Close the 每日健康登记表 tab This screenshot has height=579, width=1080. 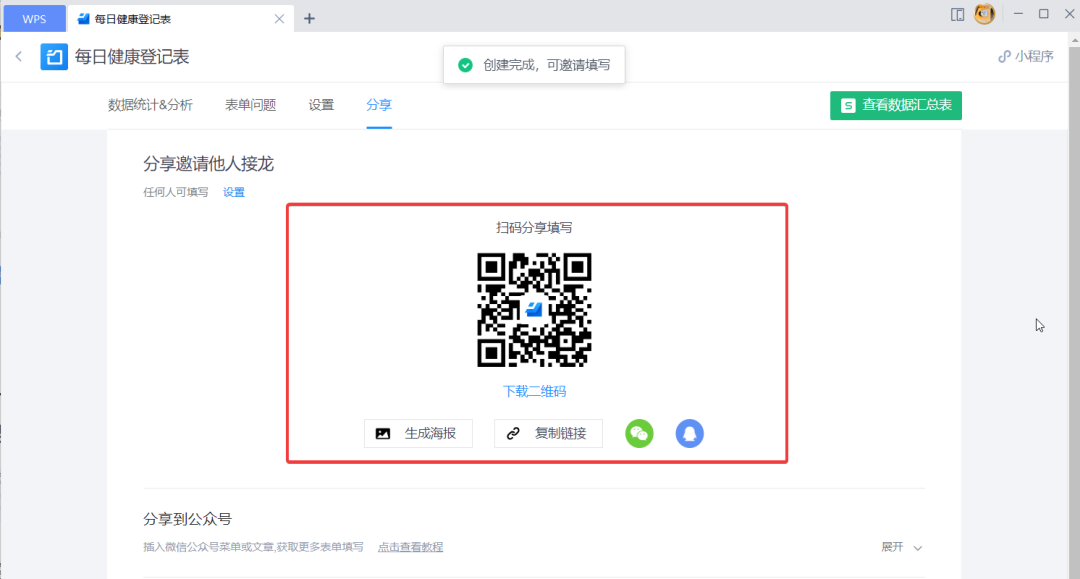[x=279, y=19]
